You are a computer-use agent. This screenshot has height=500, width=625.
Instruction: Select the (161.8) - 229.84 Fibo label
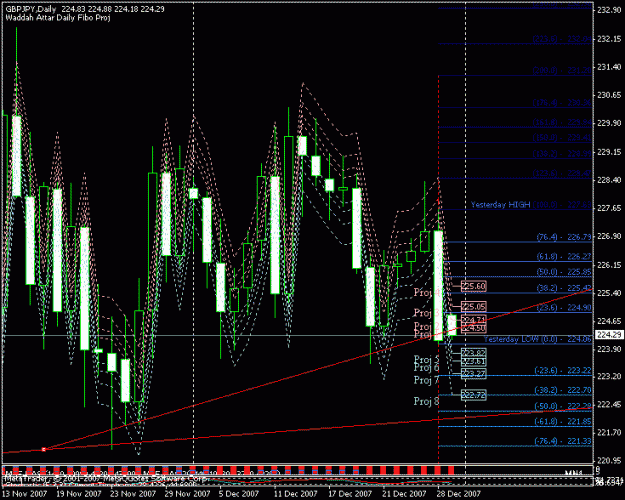tap(562, 122)
